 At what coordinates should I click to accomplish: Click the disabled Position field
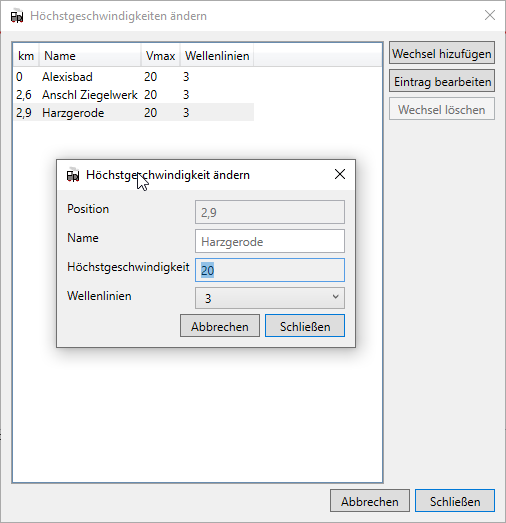(270, 212)
